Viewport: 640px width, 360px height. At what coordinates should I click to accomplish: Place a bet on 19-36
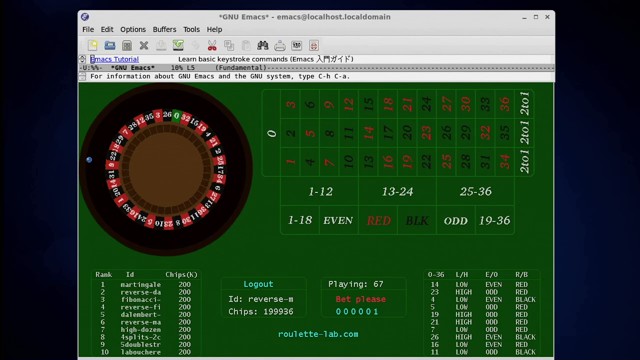pyautogui.click(x=495, y=220)
